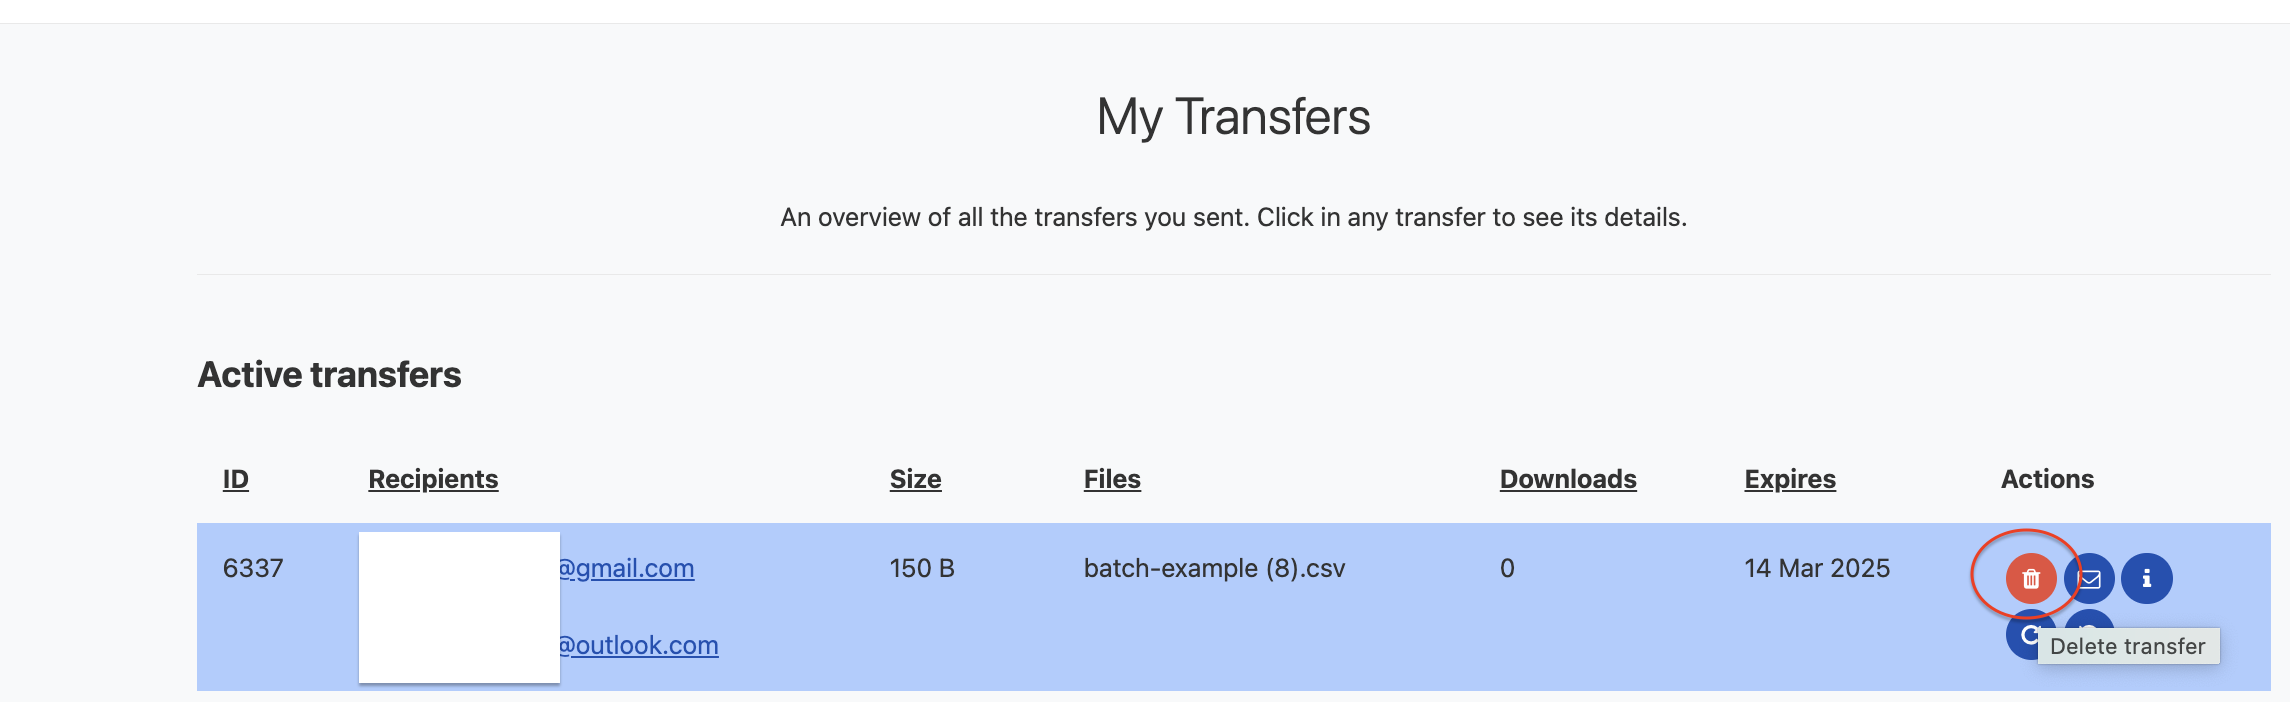
Task: Open the gmail.com recipient email link
Action: pyautogui.click(x=625, y=568)
